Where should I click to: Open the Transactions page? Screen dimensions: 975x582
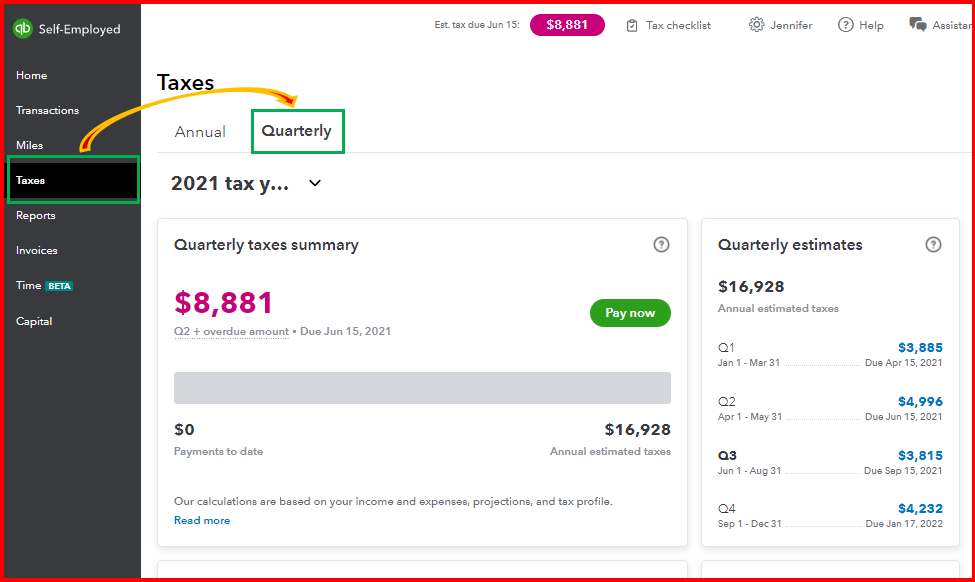click(46, 110)
